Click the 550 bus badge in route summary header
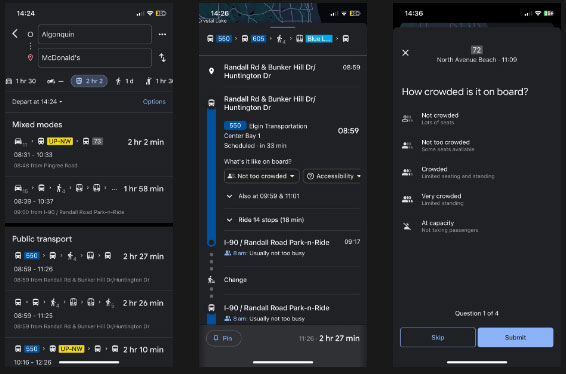This screenshot has height=374, width=566. coord(224,39)
